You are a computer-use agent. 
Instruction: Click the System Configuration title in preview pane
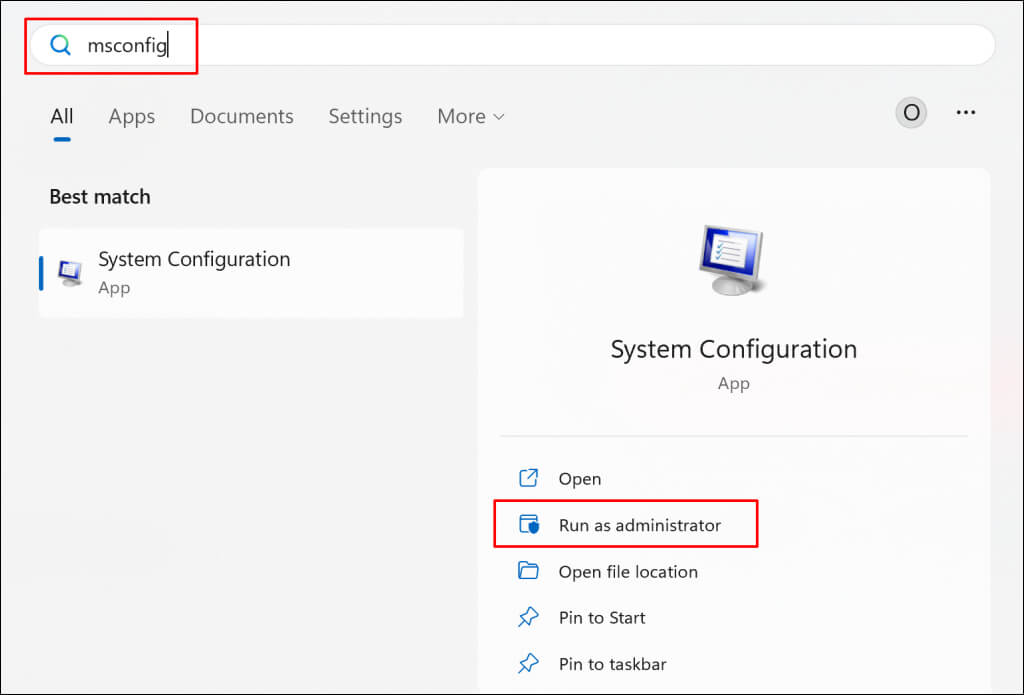click(x=733, y=349)
